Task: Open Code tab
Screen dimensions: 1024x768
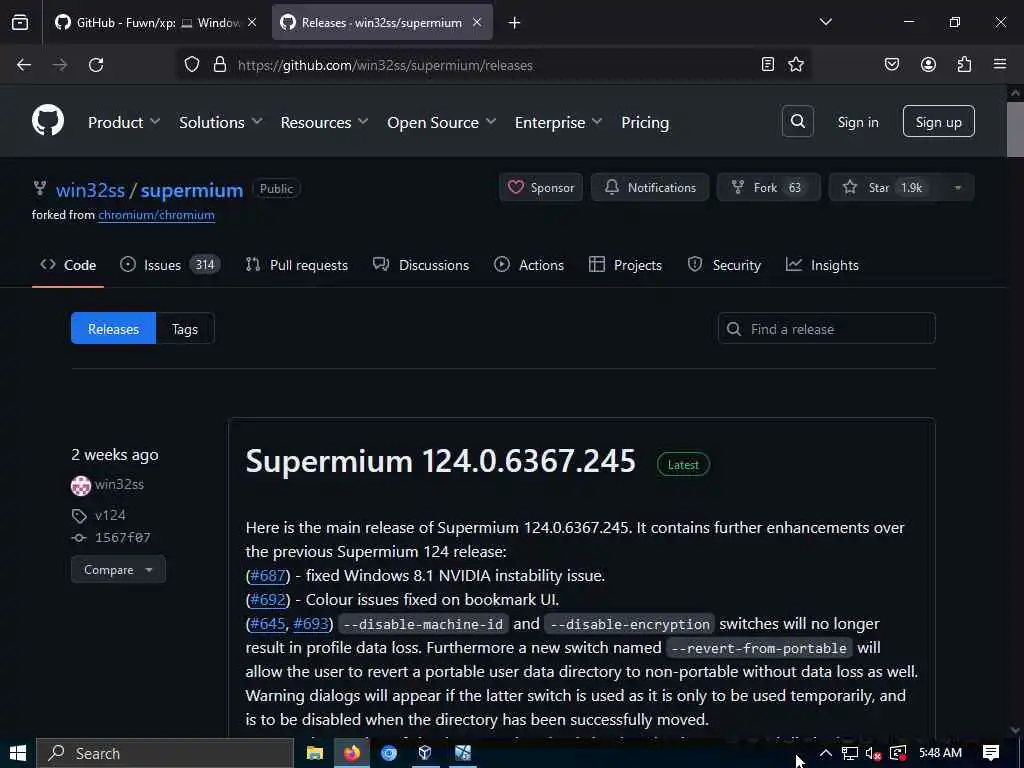Action: pos(68,265)
